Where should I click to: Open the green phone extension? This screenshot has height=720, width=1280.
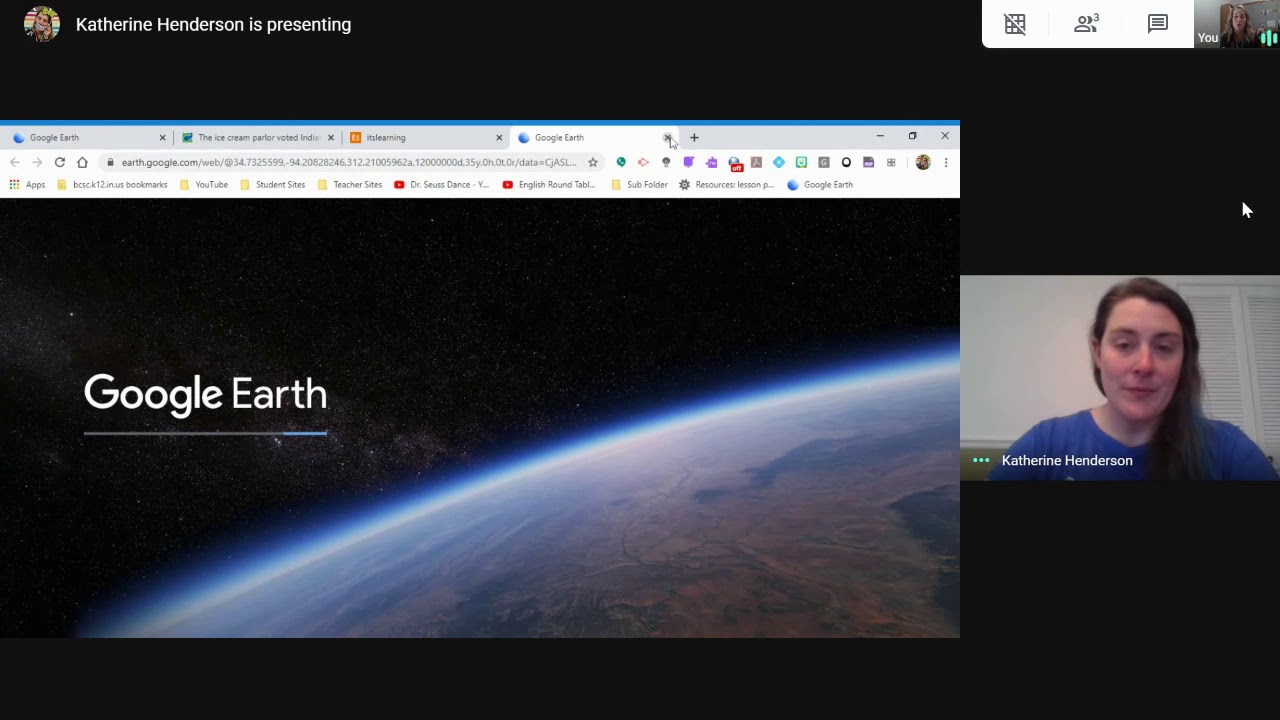[x=621, y=162]
